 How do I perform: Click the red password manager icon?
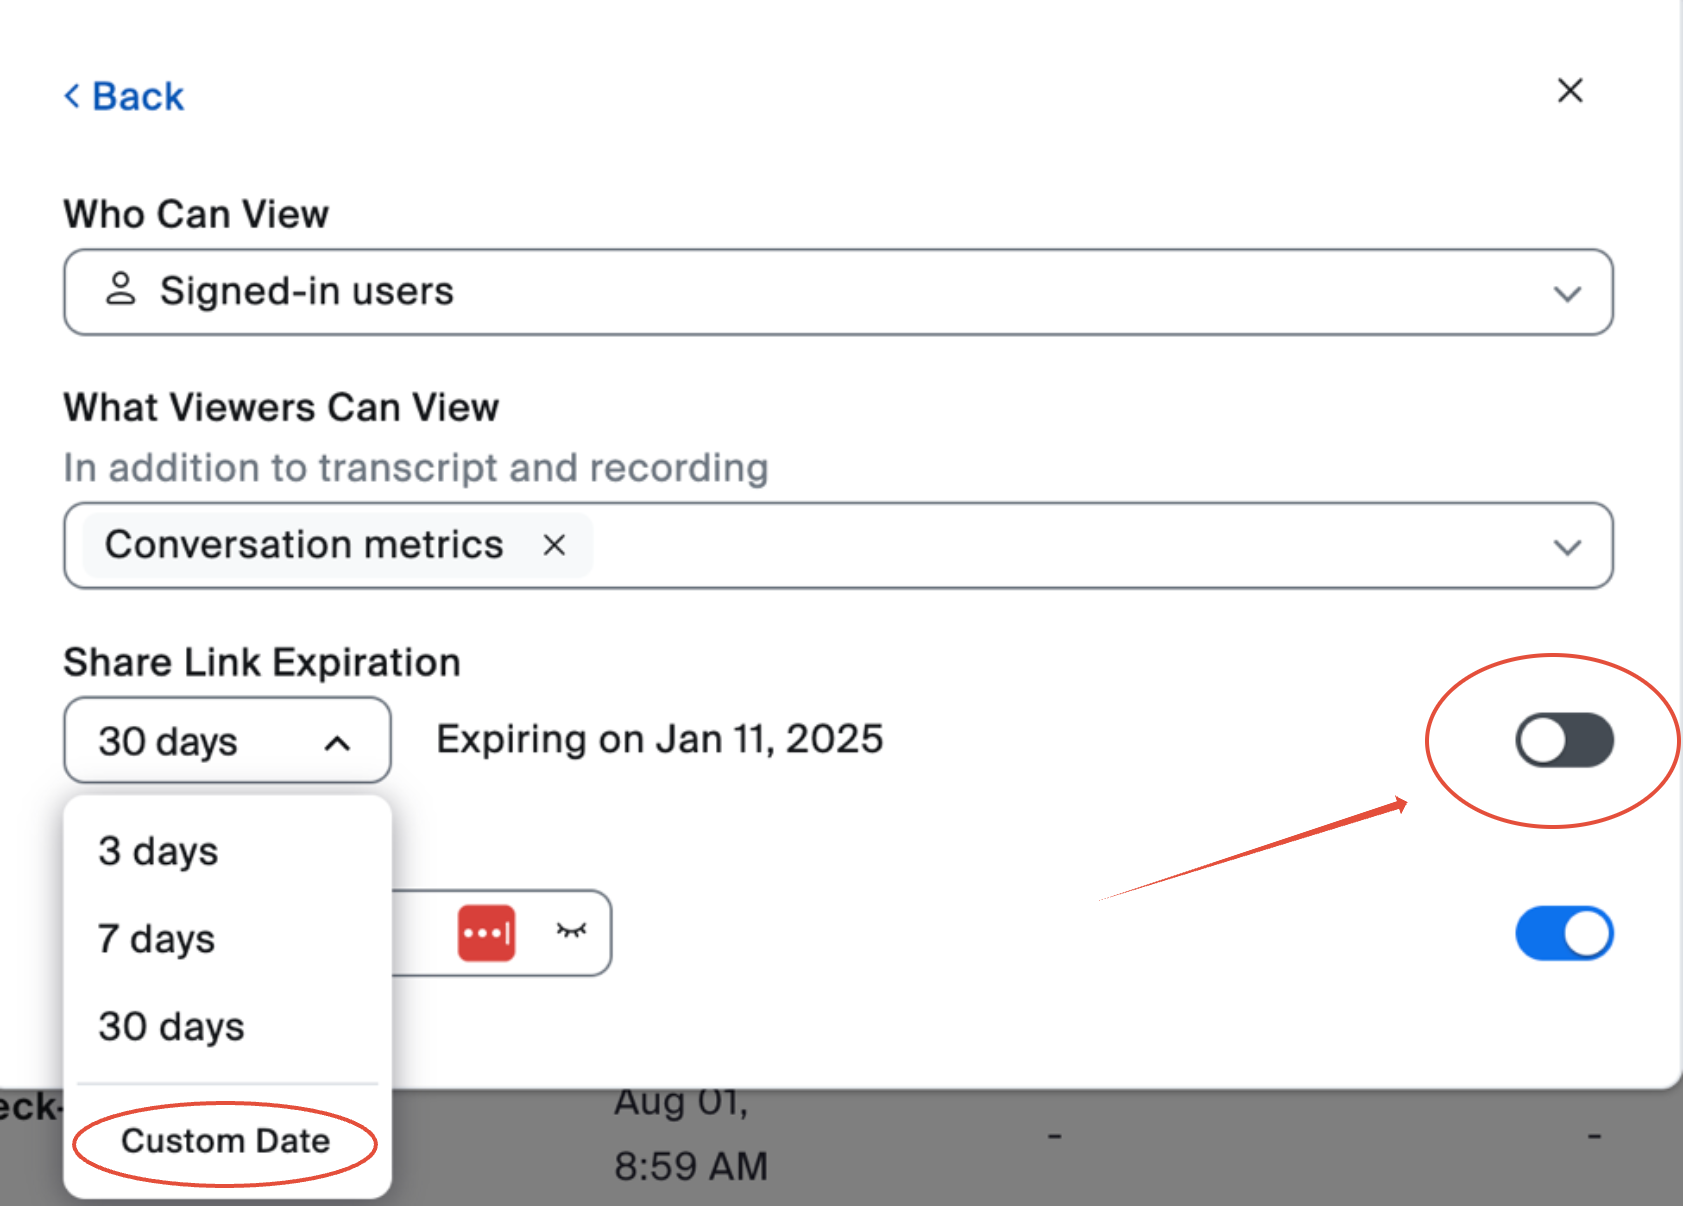(x=486, y=933)
